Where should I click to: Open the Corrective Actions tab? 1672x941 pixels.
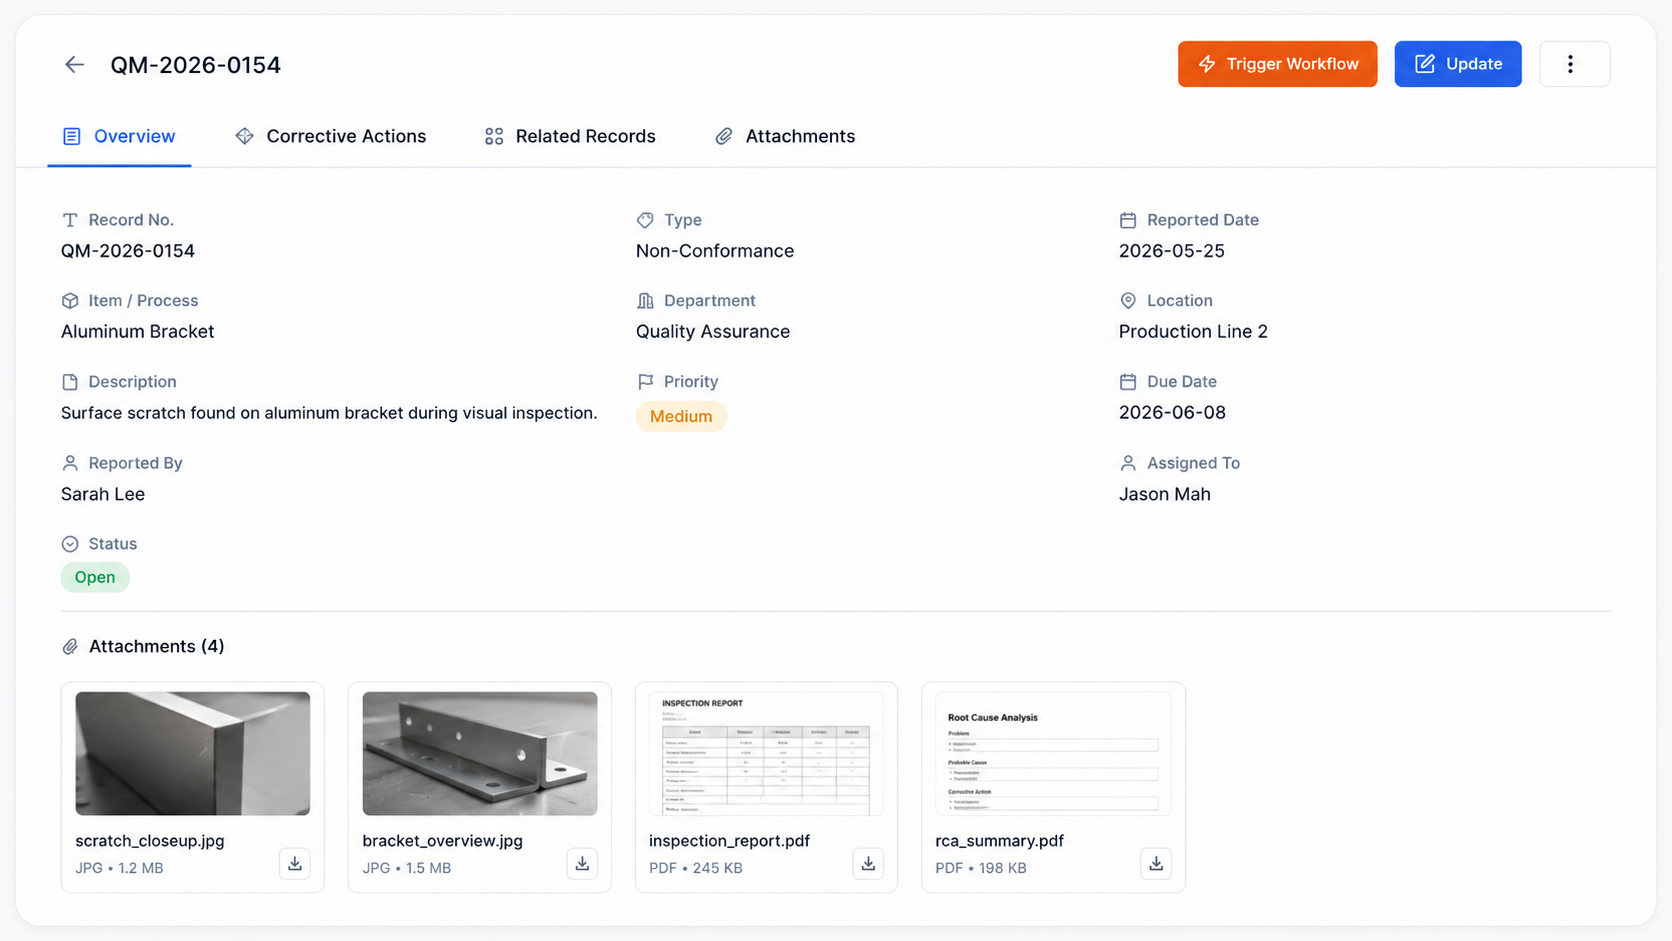(x=330, y=137)
